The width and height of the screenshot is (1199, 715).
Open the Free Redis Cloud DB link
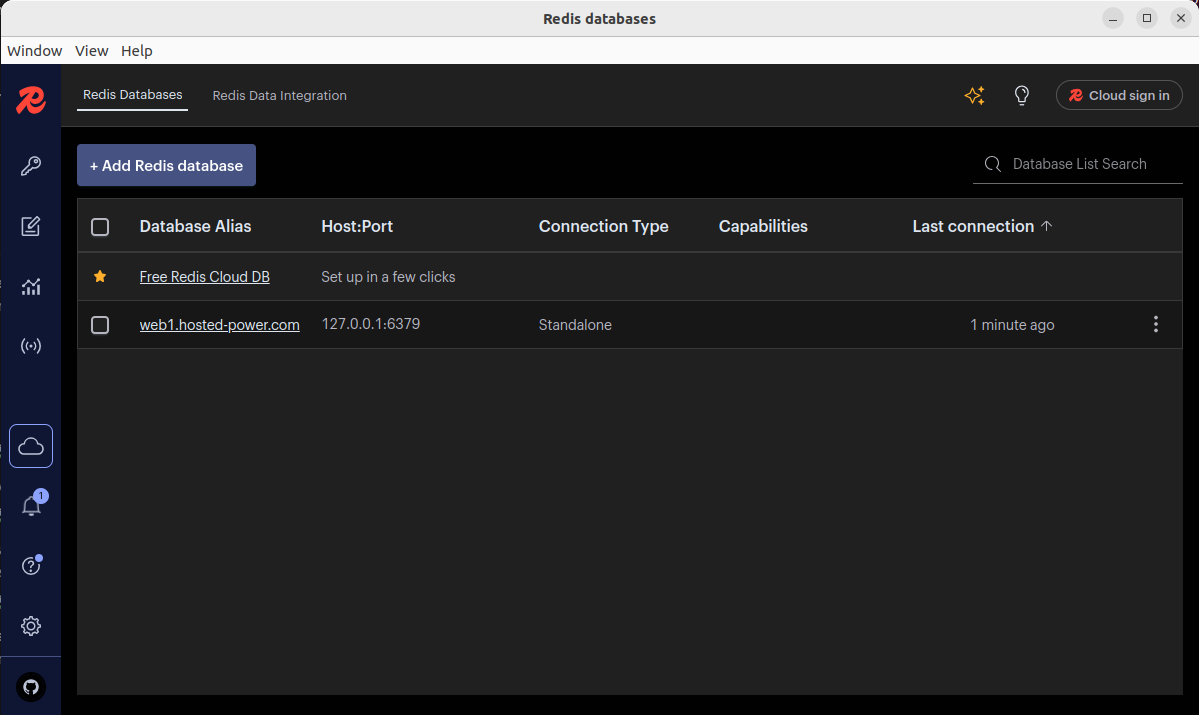point(204,277)
